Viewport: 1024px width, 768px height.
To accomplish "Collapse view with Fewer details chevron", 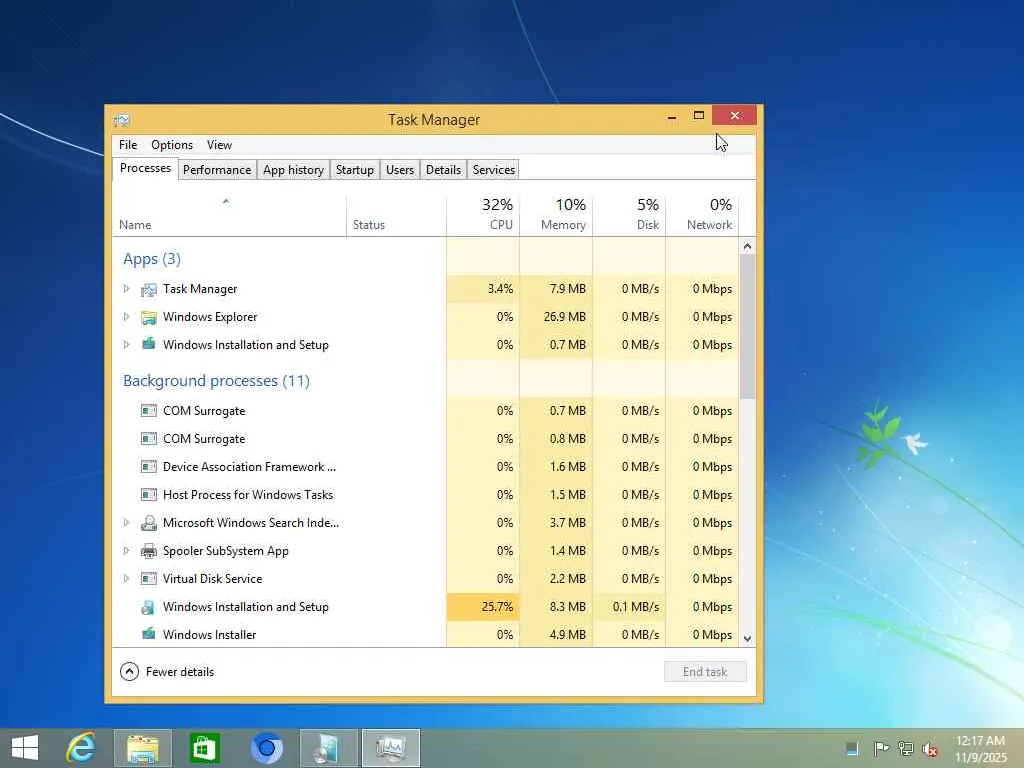I will pos(129,671).
